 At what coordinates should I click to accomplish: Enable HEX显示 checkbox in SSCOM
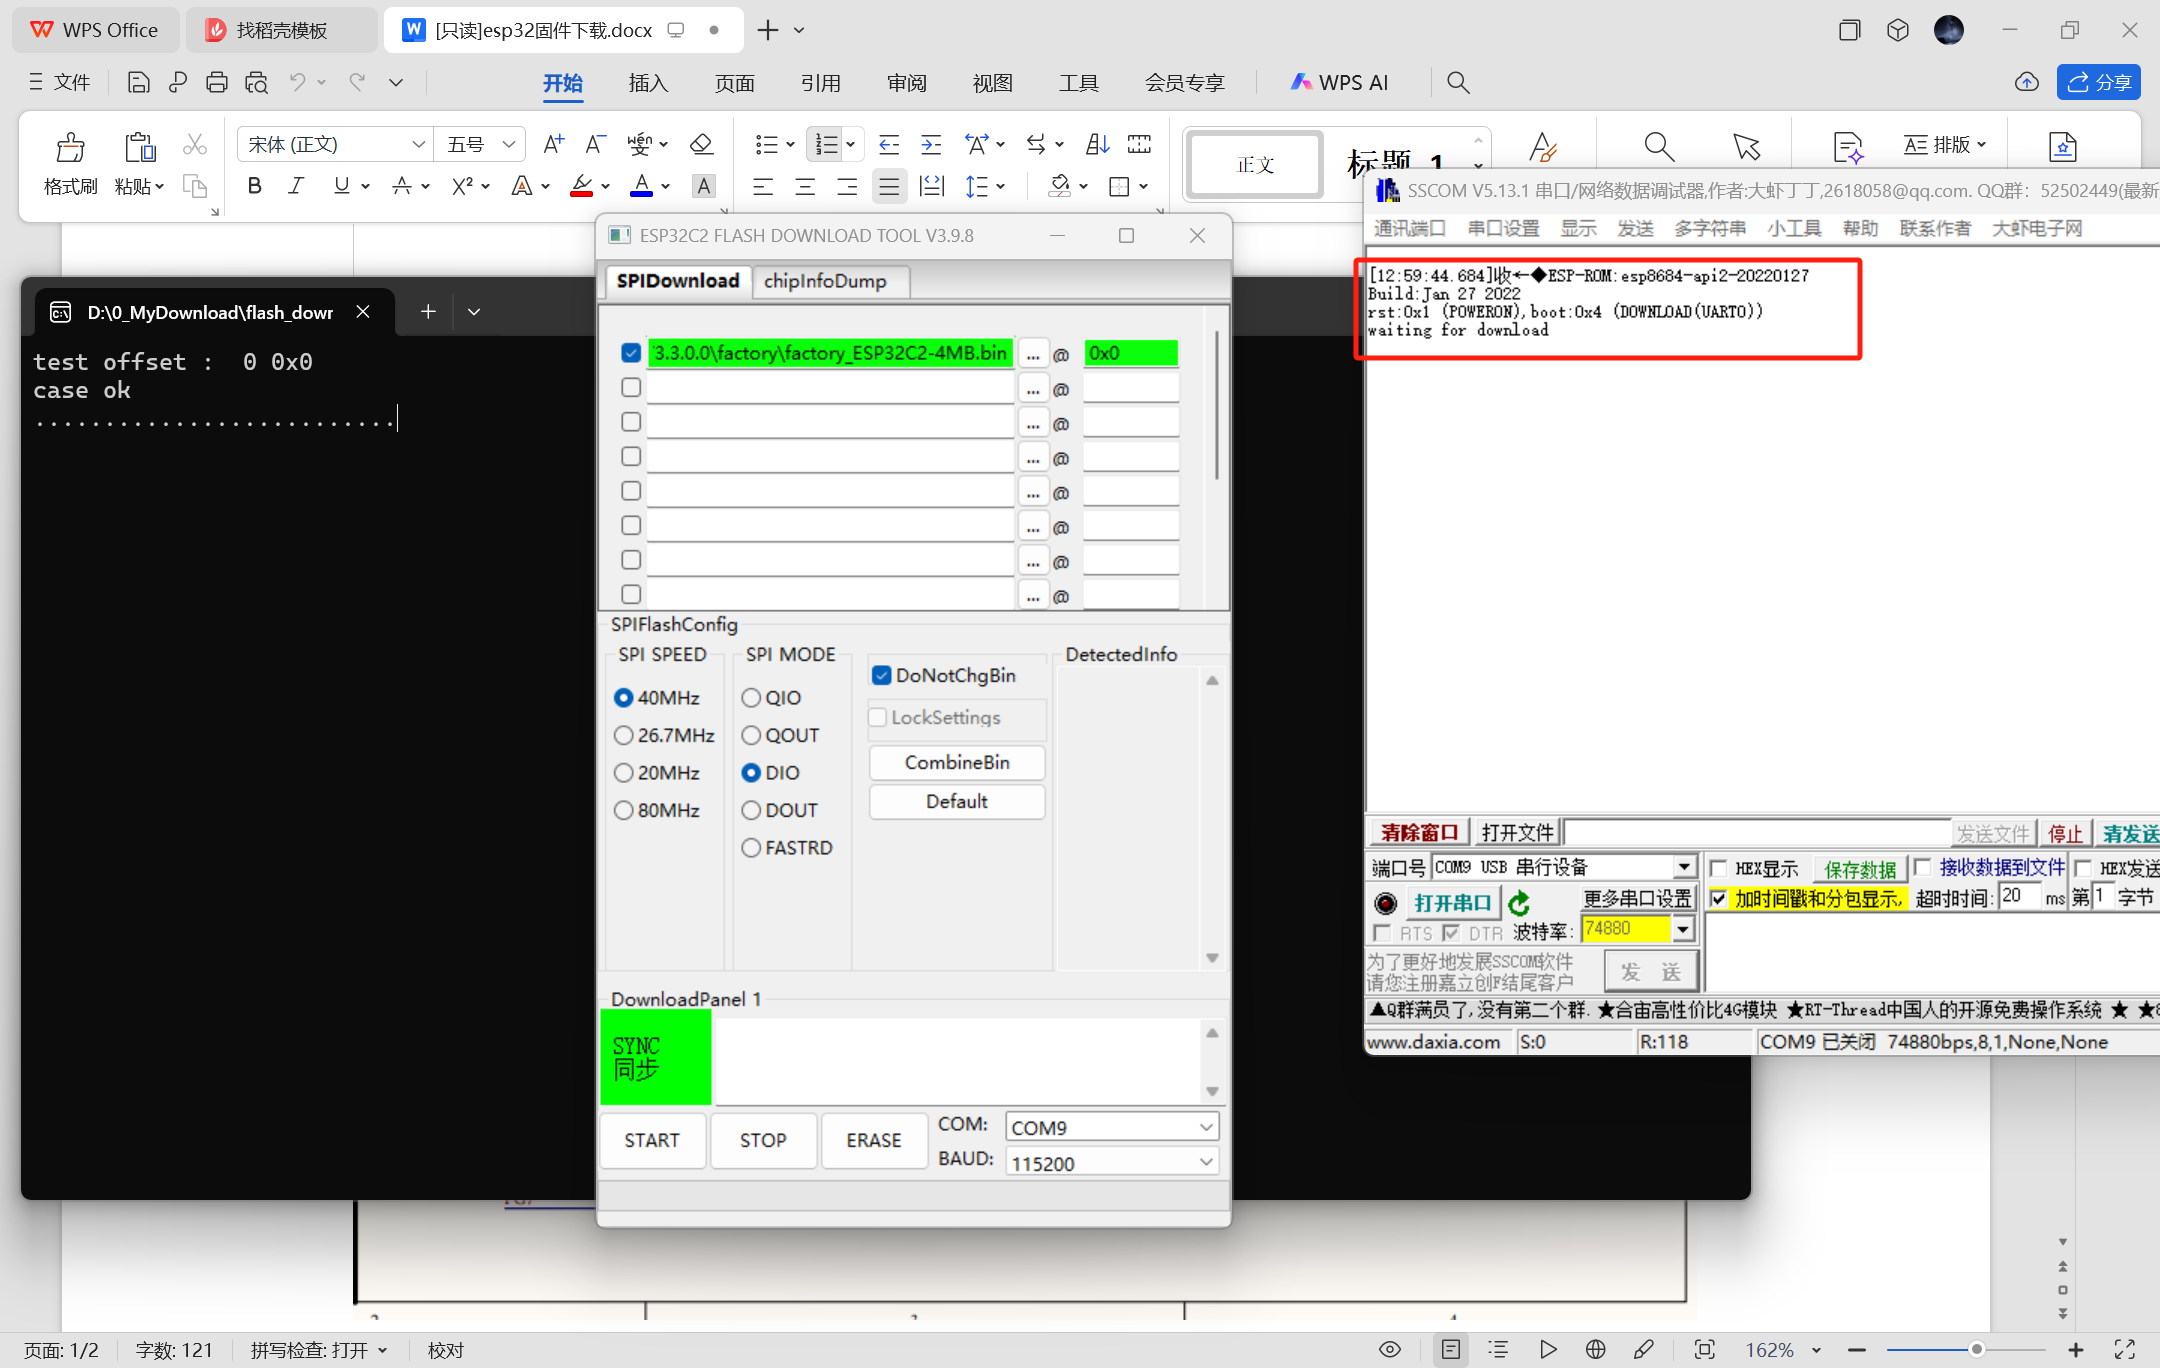tap(1719, 868)
